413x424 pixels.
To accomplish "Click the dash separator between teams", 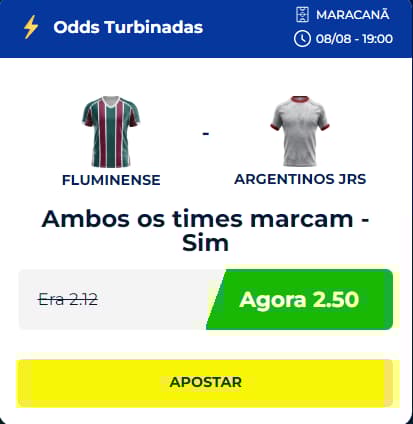I will [x=206, y=134].
